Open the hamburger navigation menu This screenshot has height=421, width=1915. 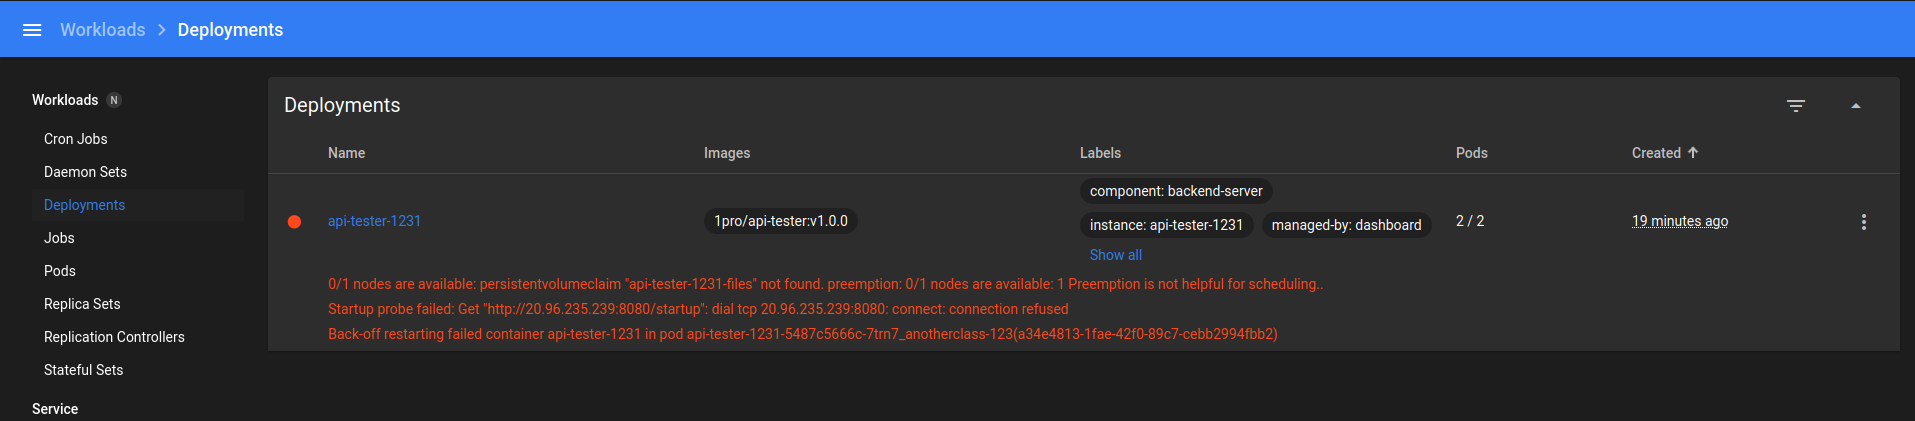coord(32,30)
